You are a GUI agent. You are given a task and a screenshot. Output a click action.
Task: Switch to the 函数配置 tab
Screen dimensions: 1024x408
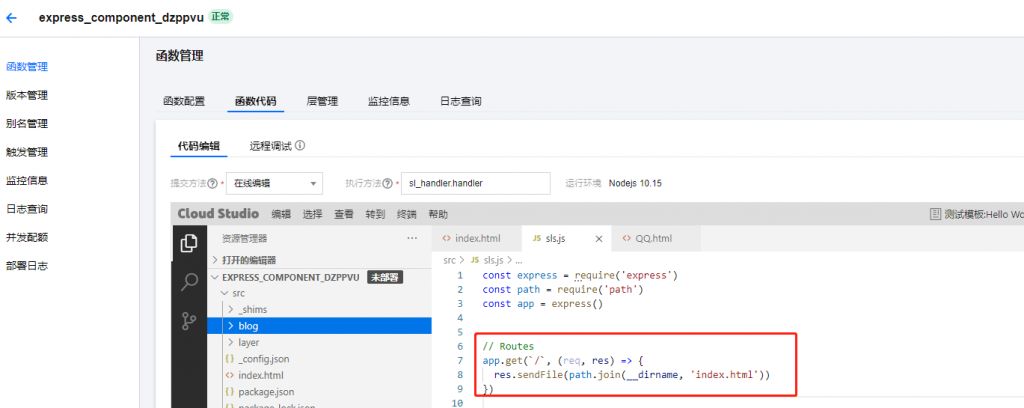(x=184, y=101)
